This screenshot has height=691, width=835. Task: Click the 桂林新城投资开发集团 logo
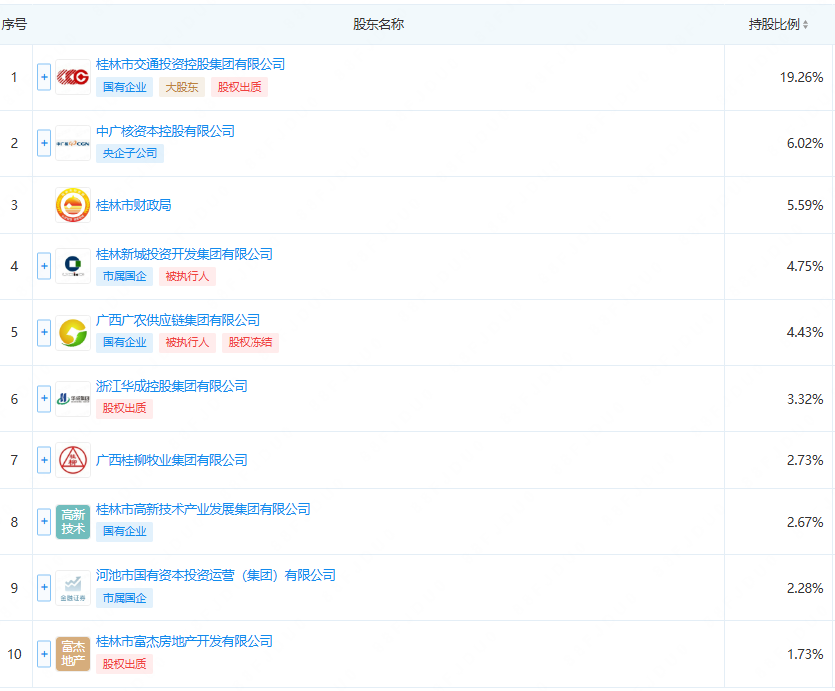point(73,266)
